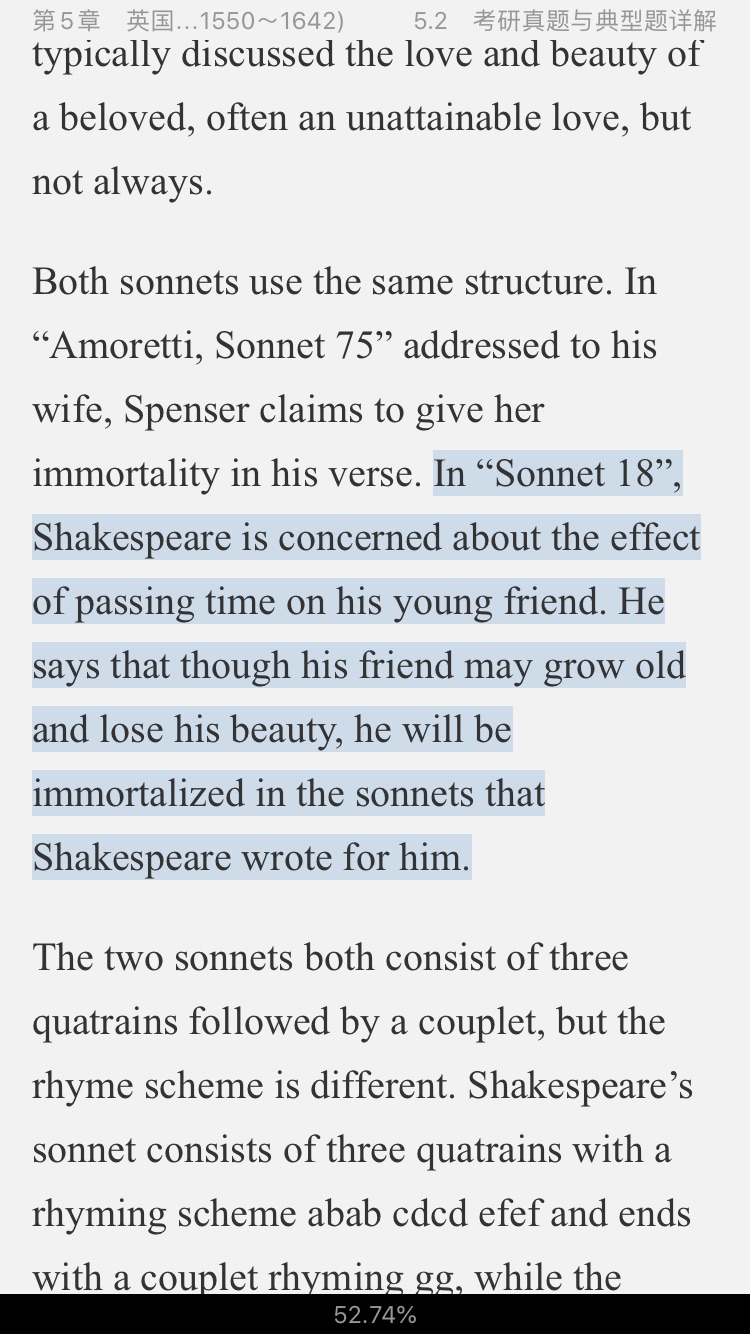Click highlighted text "Shakespeare wrote for him."

pos(251,858)
